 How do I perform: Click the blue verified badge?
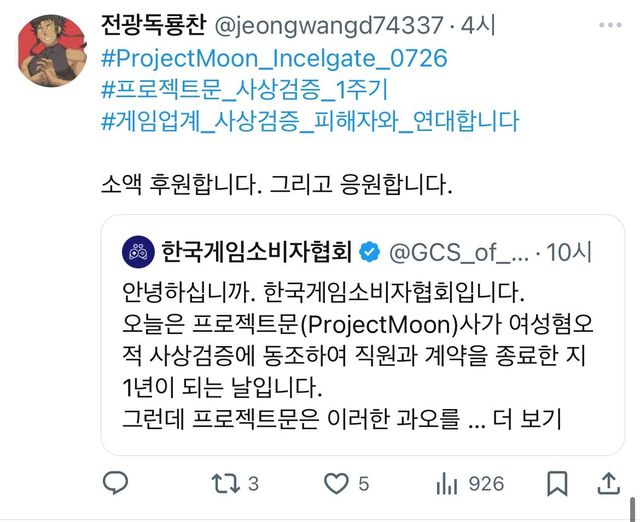tap(369, 252)
